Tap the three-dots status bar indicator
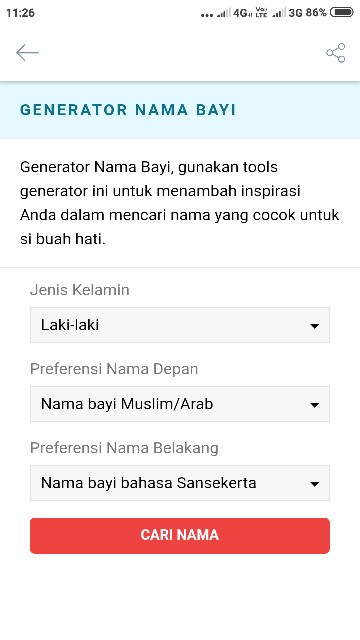360x640 pixels. (x=207, y=15)
